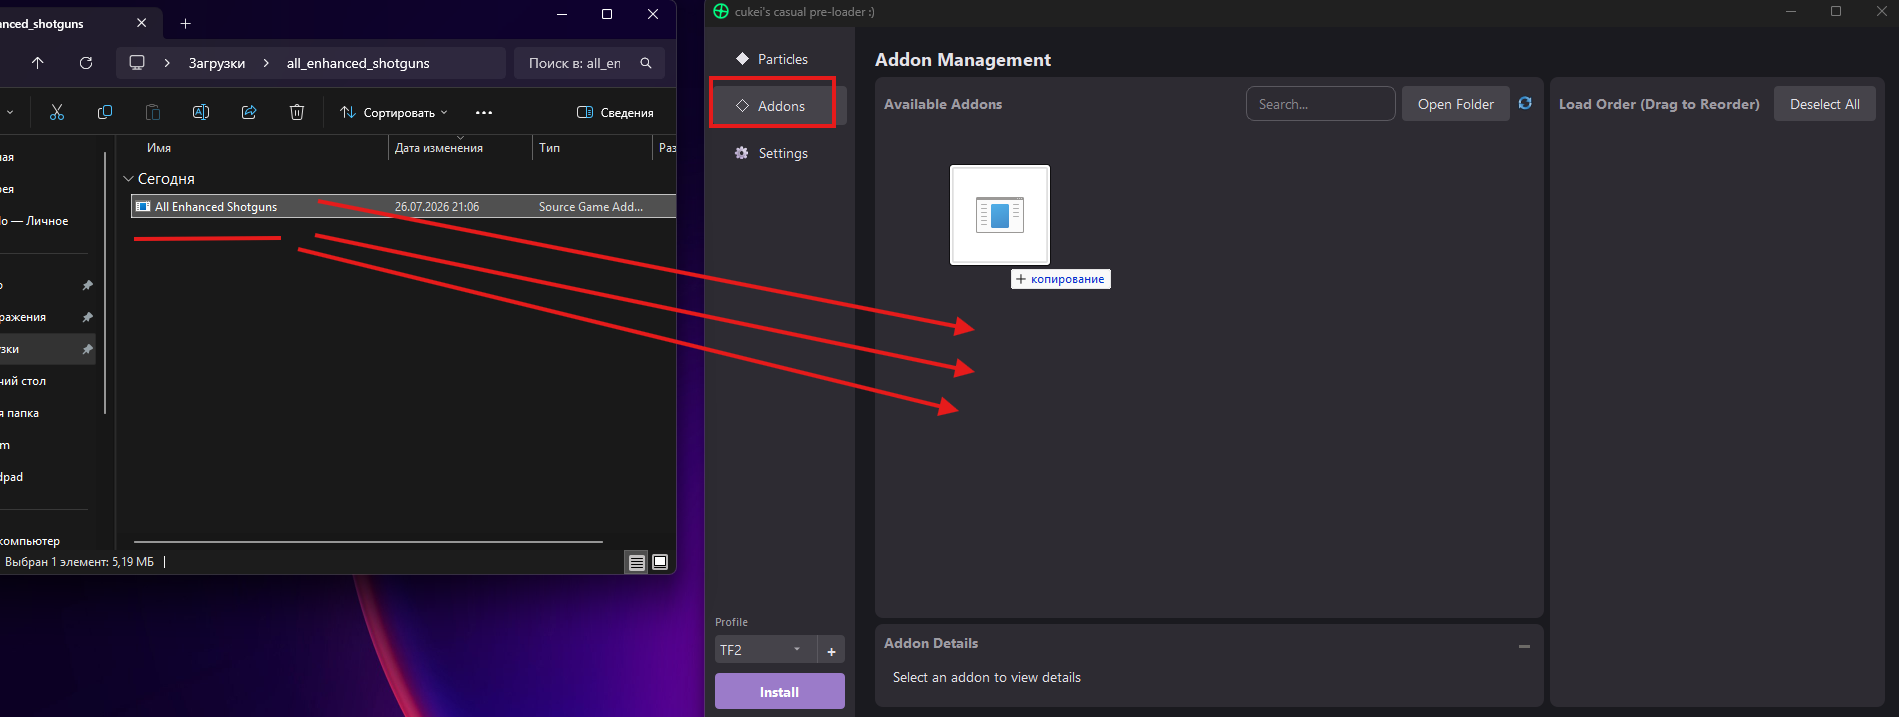Minimize the pre-loader window

click(1791, 11)
